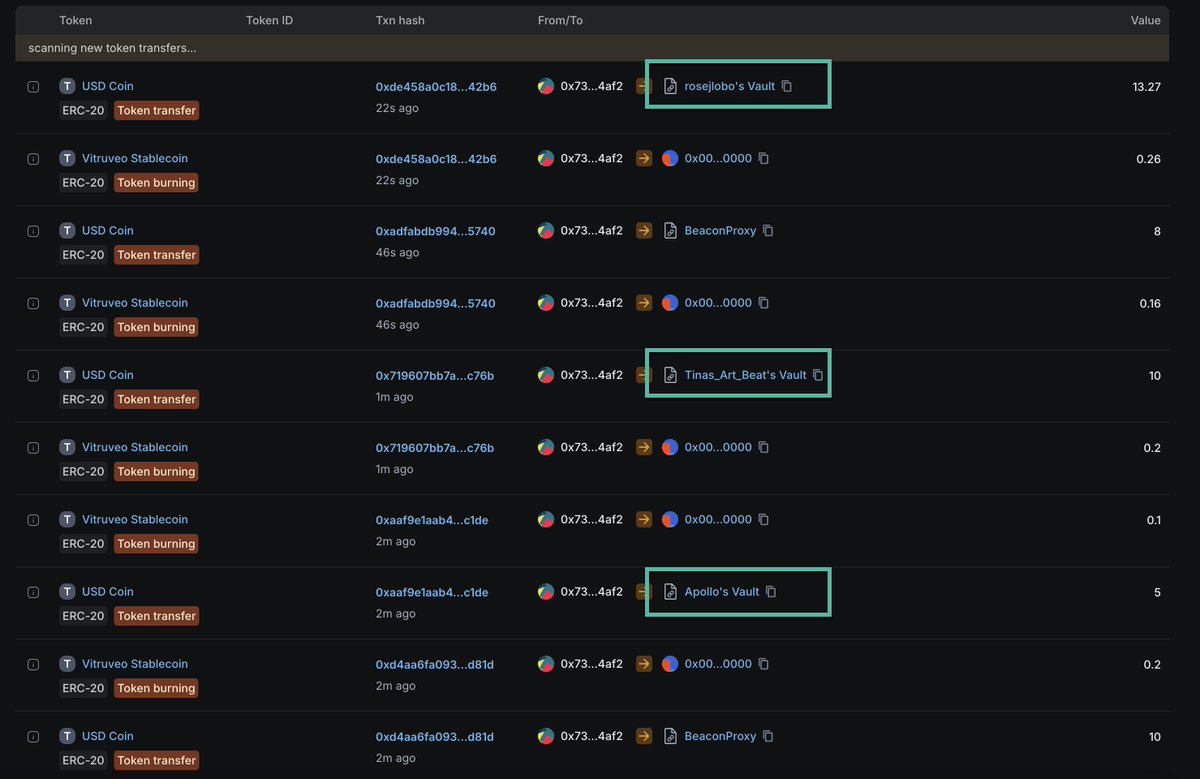Open info icon for the 13.27 USD Coin row
This screenshot has width=1200, height=779.
[33, 87]
